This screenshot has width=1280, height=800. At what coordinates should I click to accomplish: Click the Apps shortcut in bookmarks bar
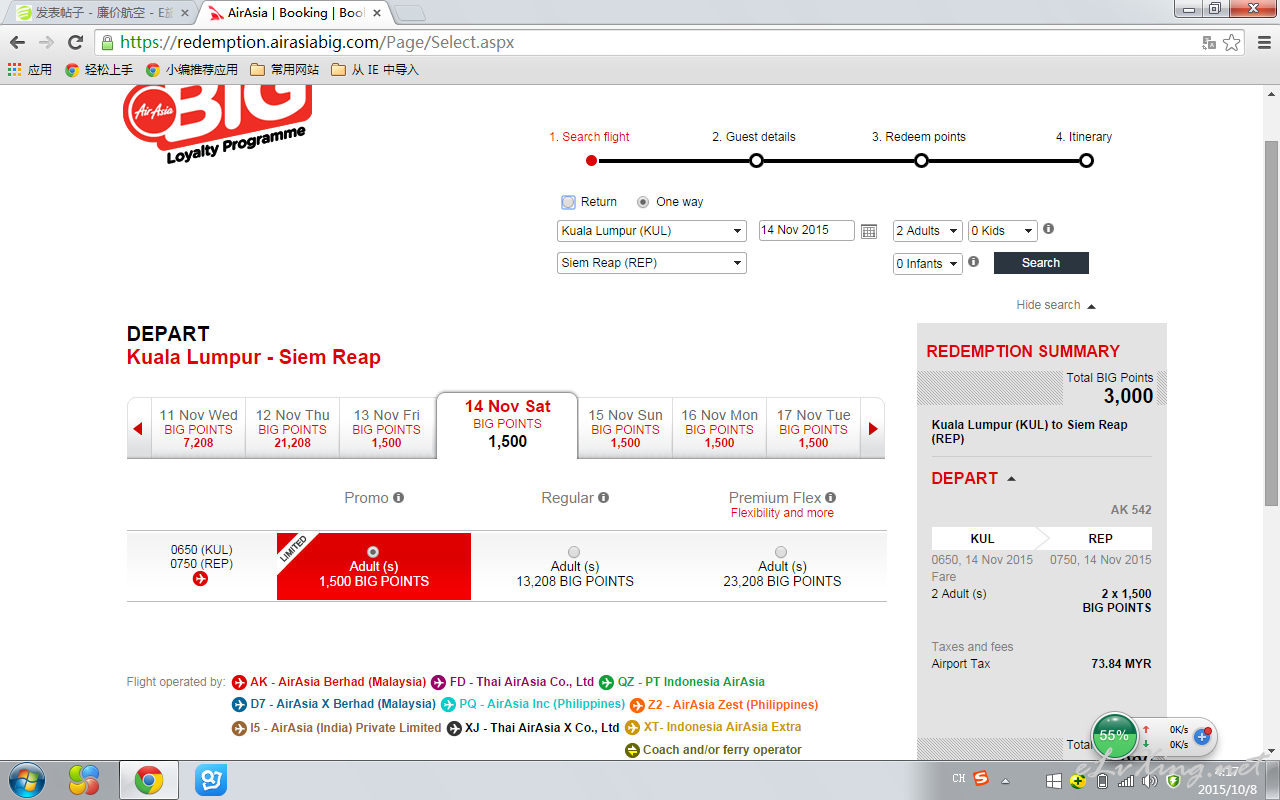pos(29,70)
